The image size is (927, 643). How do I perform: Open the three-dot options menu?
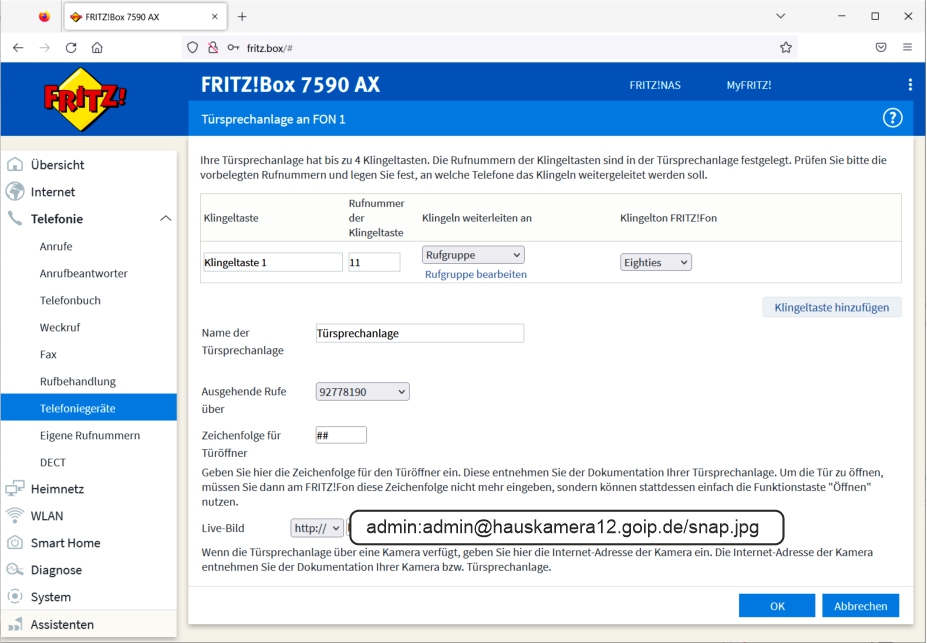pyautogui.click(x=909, y=85)
